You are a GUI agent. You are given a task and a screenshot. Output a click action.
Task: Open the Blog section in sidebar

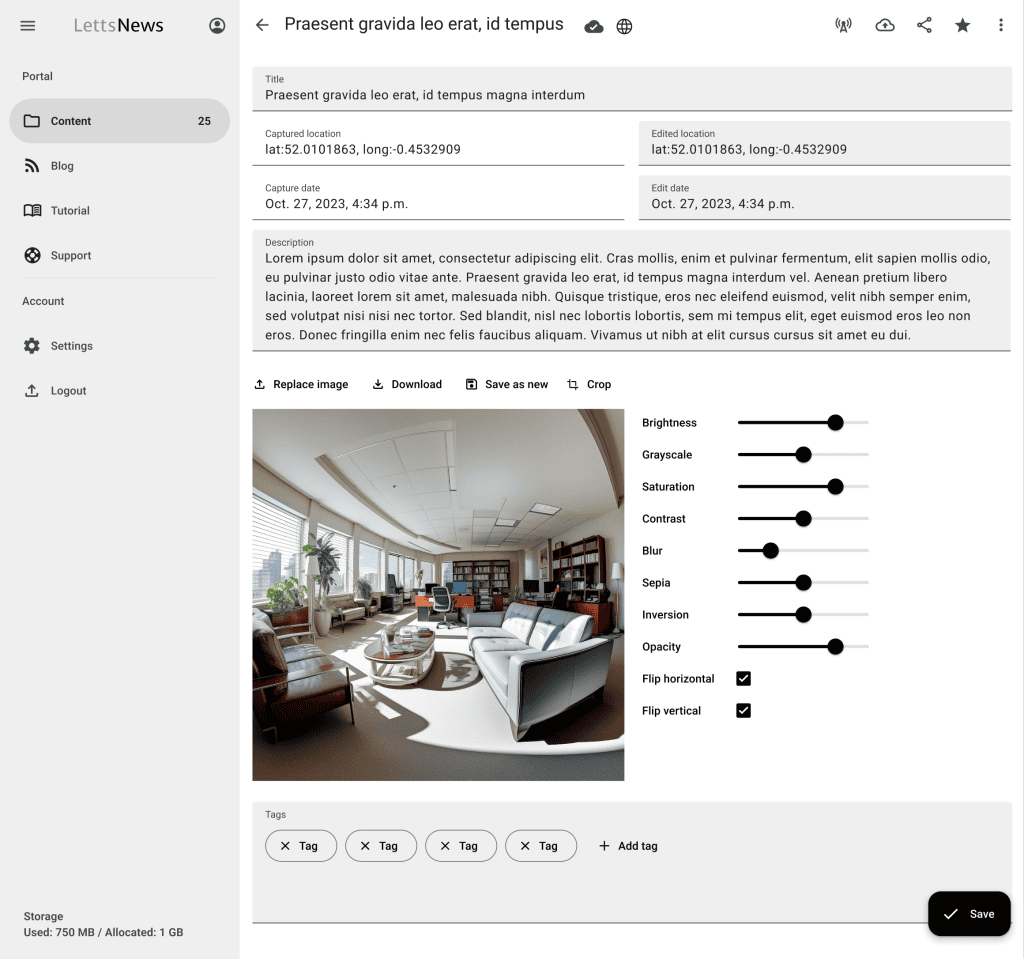62,166
